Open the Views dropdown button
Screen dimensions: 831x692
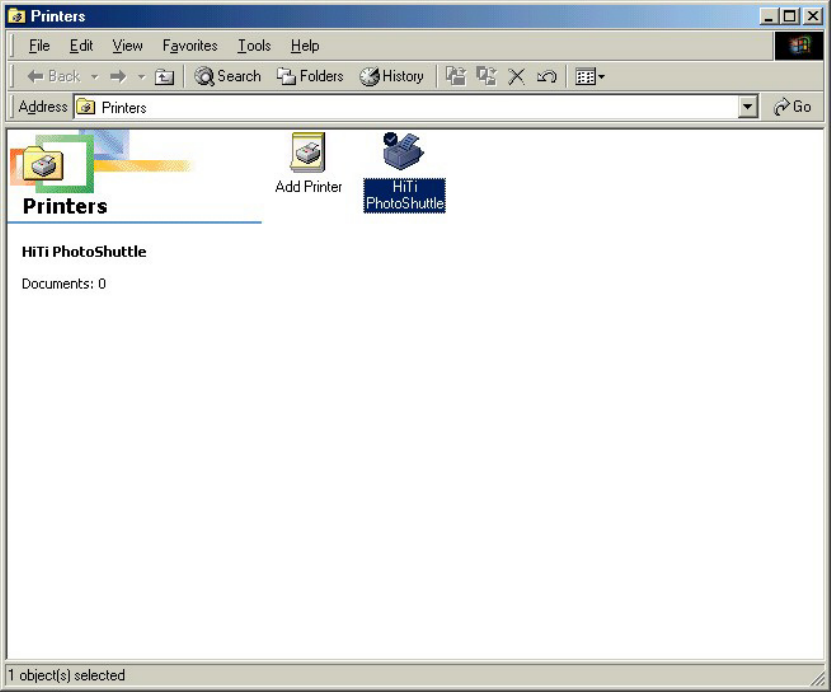(x=590, y=77)
